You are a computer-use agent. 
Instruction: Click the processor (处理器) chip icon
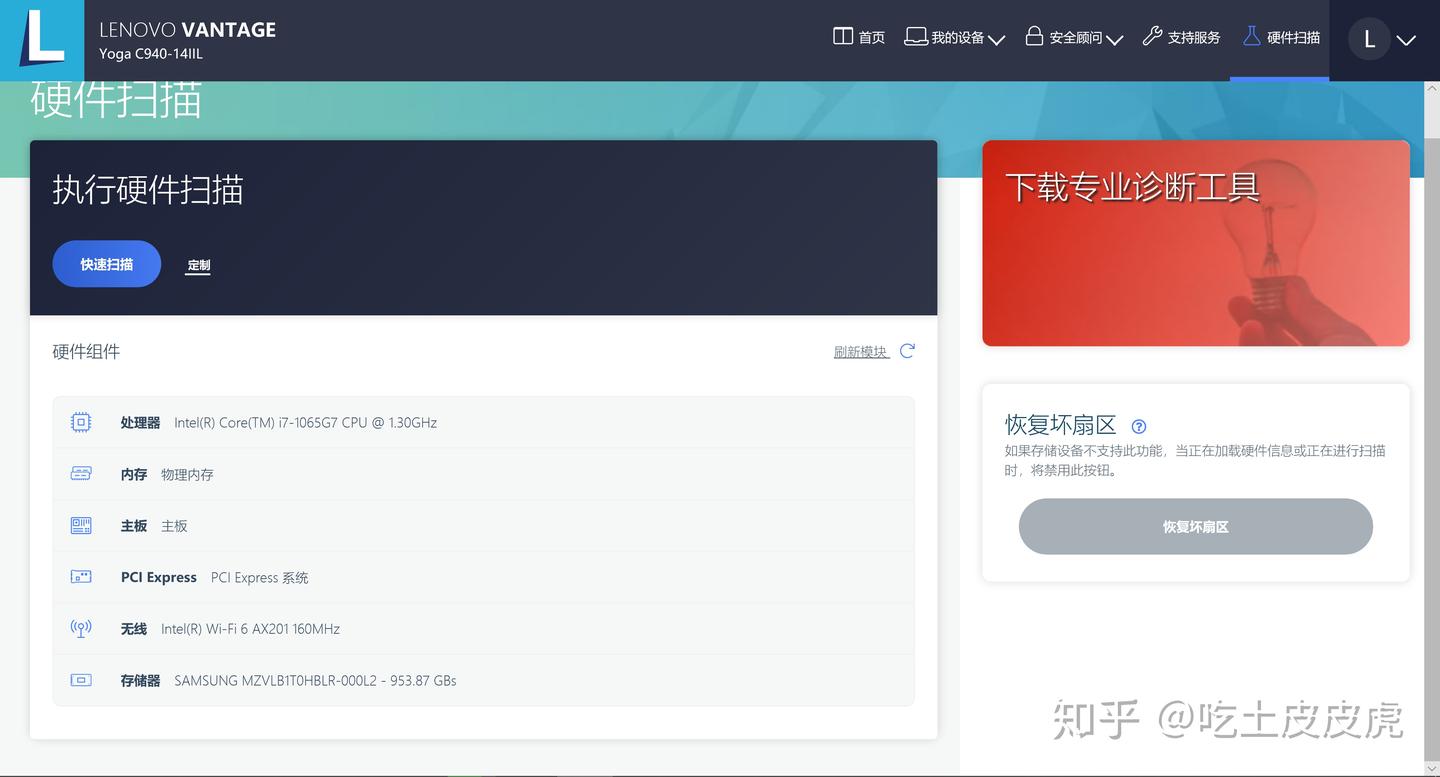(x=80, y=422)
